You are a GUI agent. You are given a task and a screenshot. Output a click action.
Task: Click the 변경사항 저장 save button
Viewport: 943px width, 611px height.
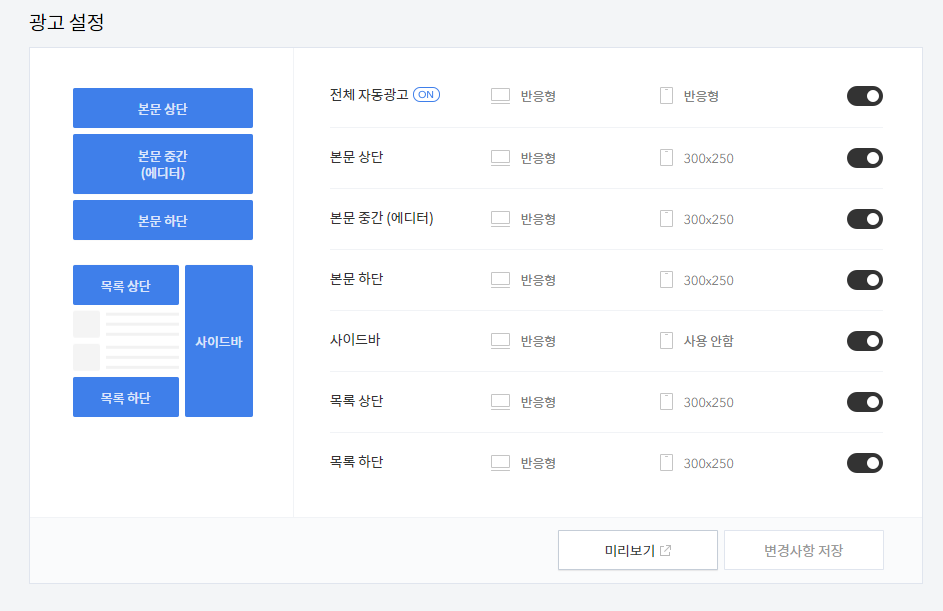click(803, 549)
